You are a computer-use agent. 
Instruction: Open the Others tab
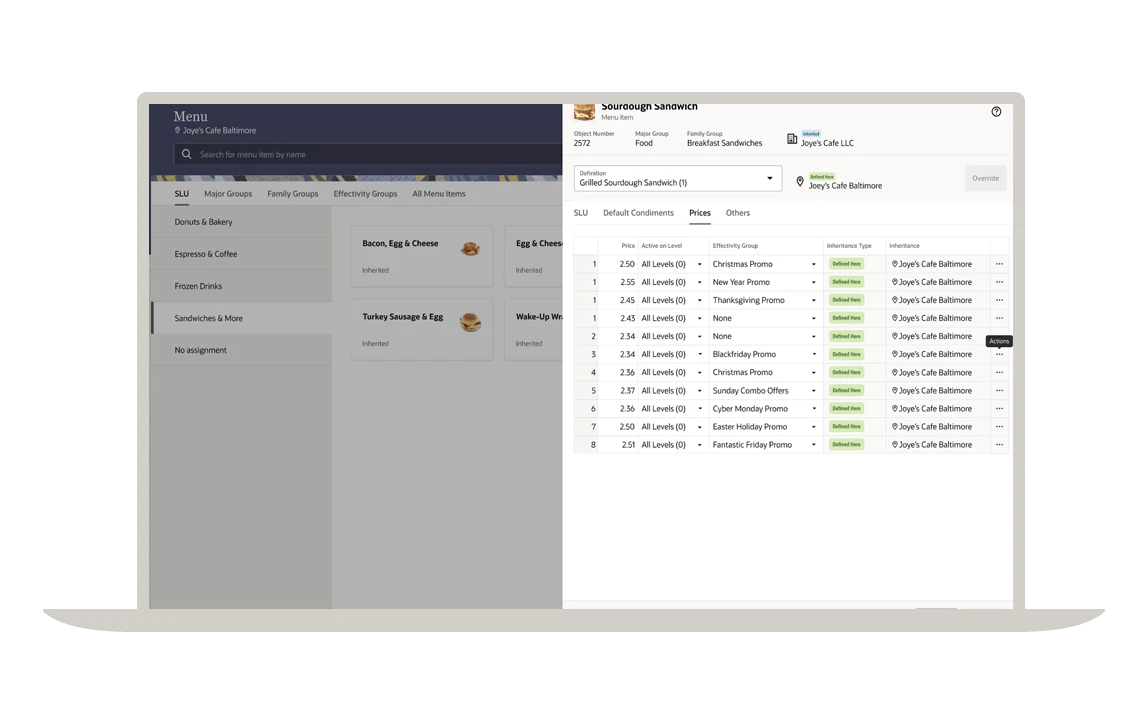737,213
